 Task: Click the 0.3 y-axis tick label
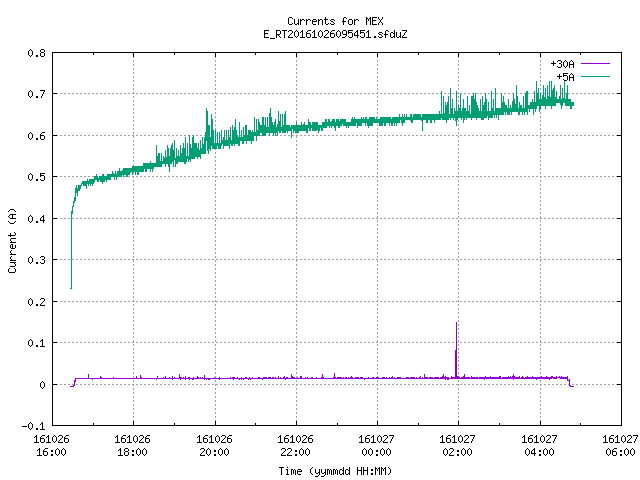click(x=37, y=260)
